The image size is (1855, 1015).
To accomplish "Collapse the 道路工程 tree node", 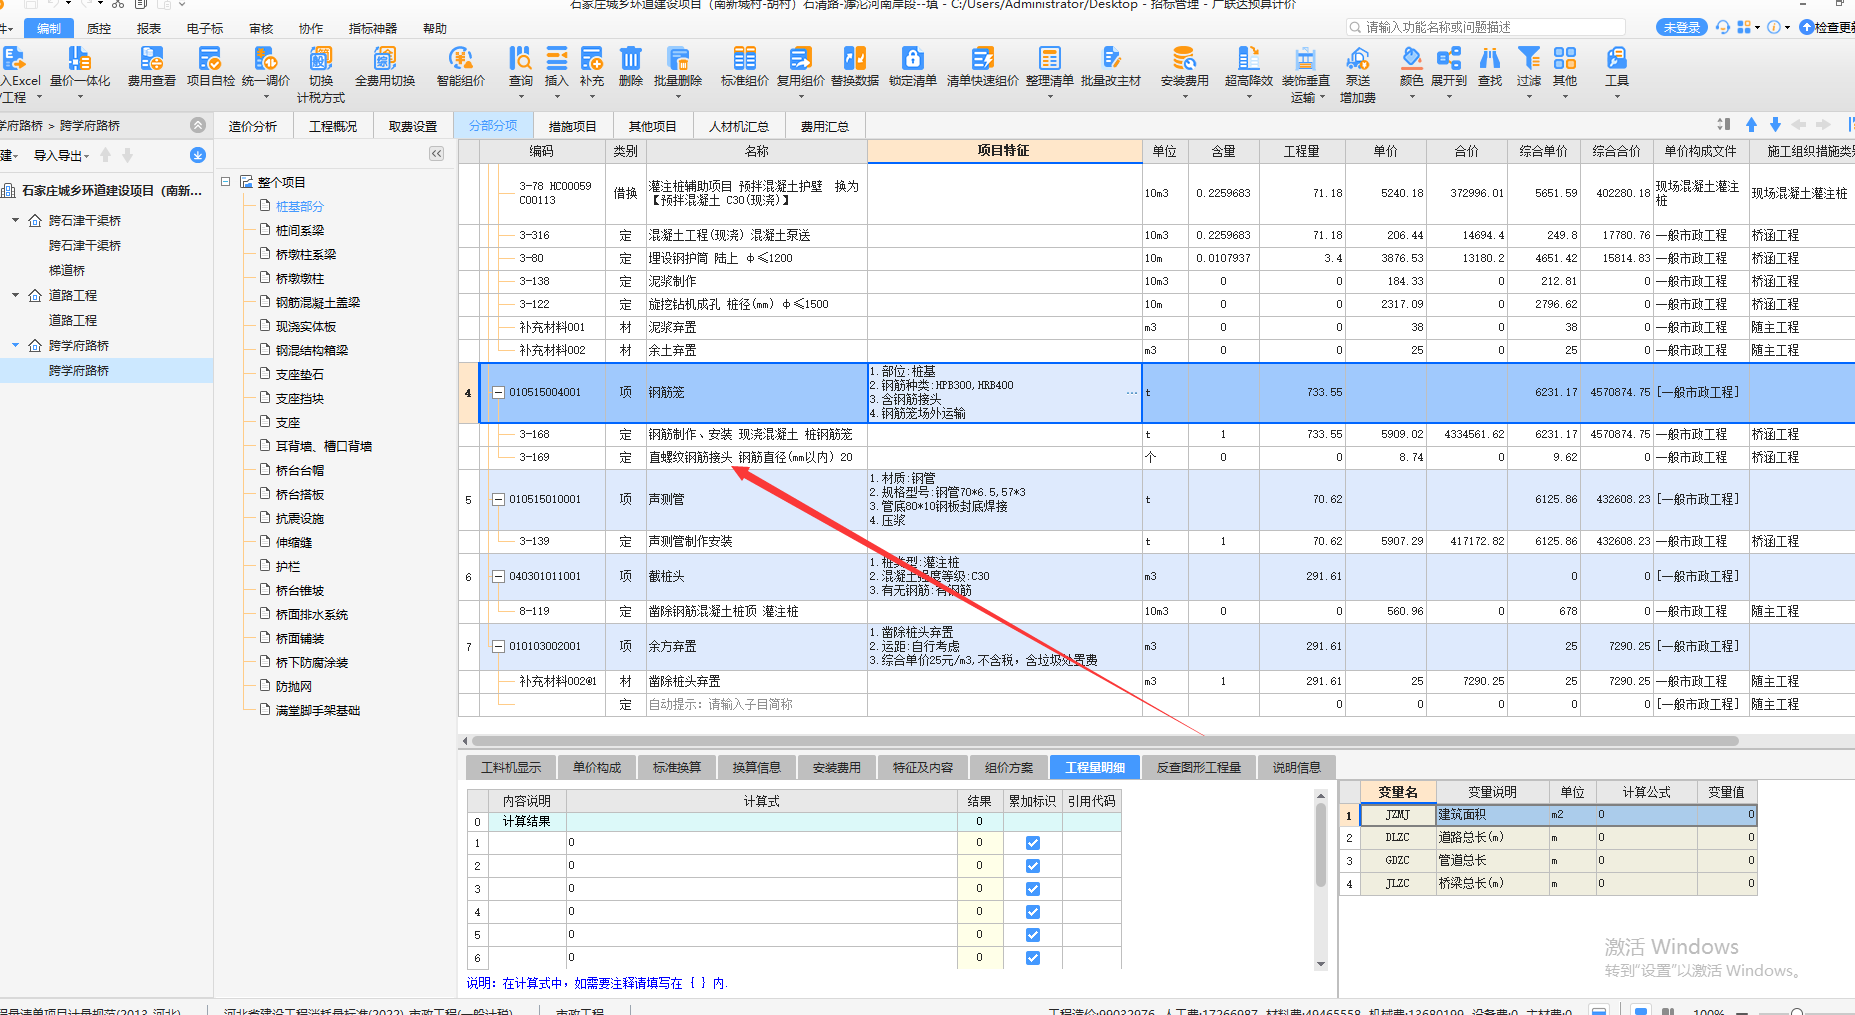I will (16, 295).
